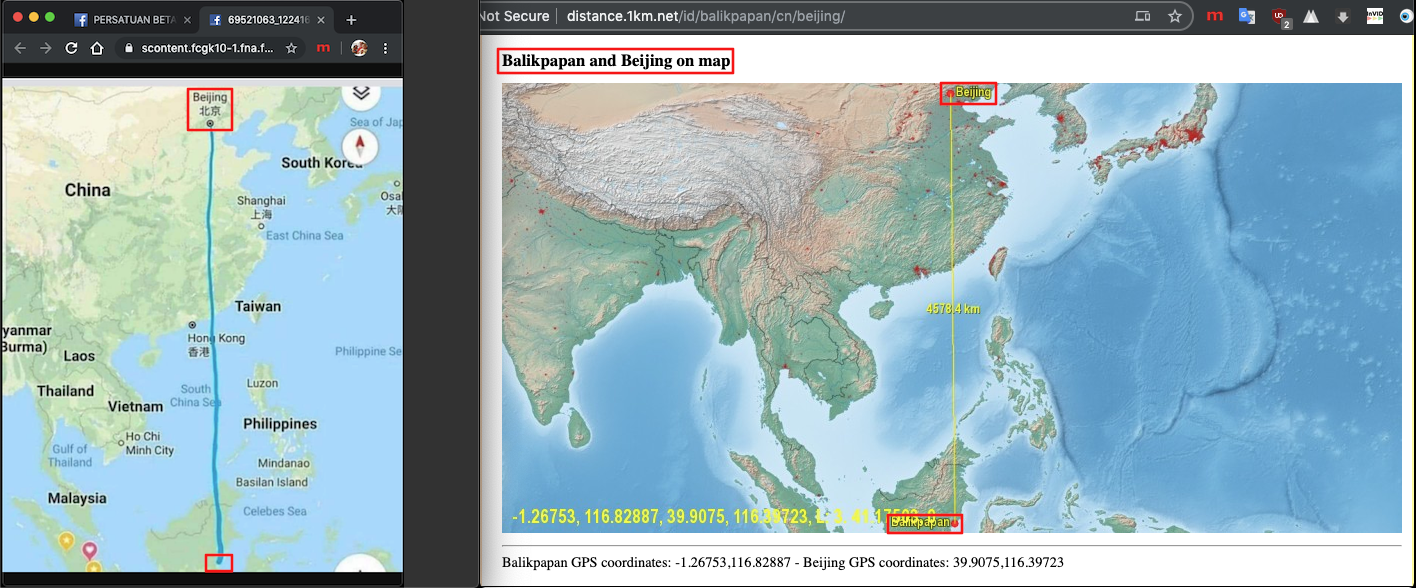Click the download arrow extension icon
1416x588 pixels.
point(1342,16)
